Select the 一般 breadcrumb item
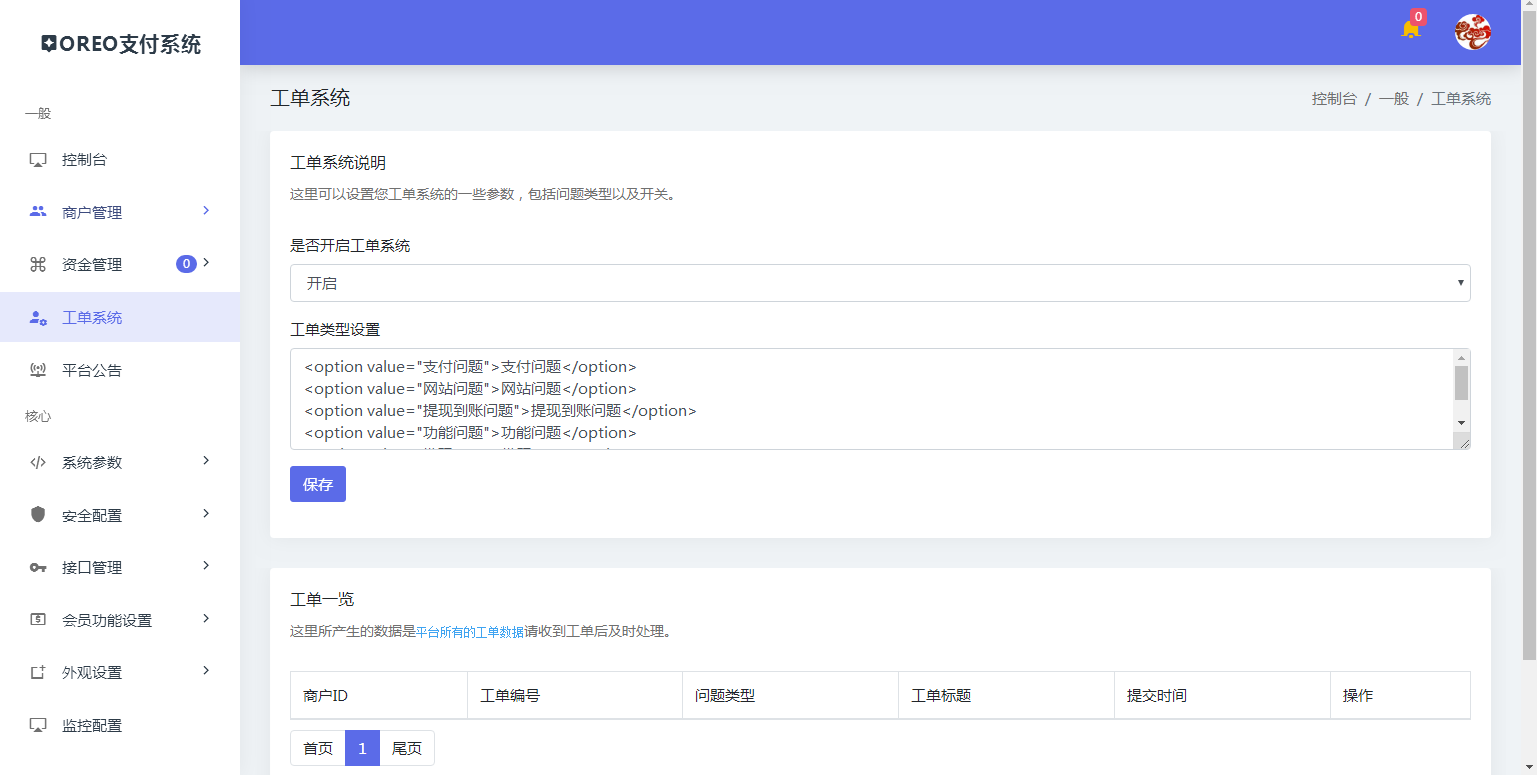 (1394, 98)
